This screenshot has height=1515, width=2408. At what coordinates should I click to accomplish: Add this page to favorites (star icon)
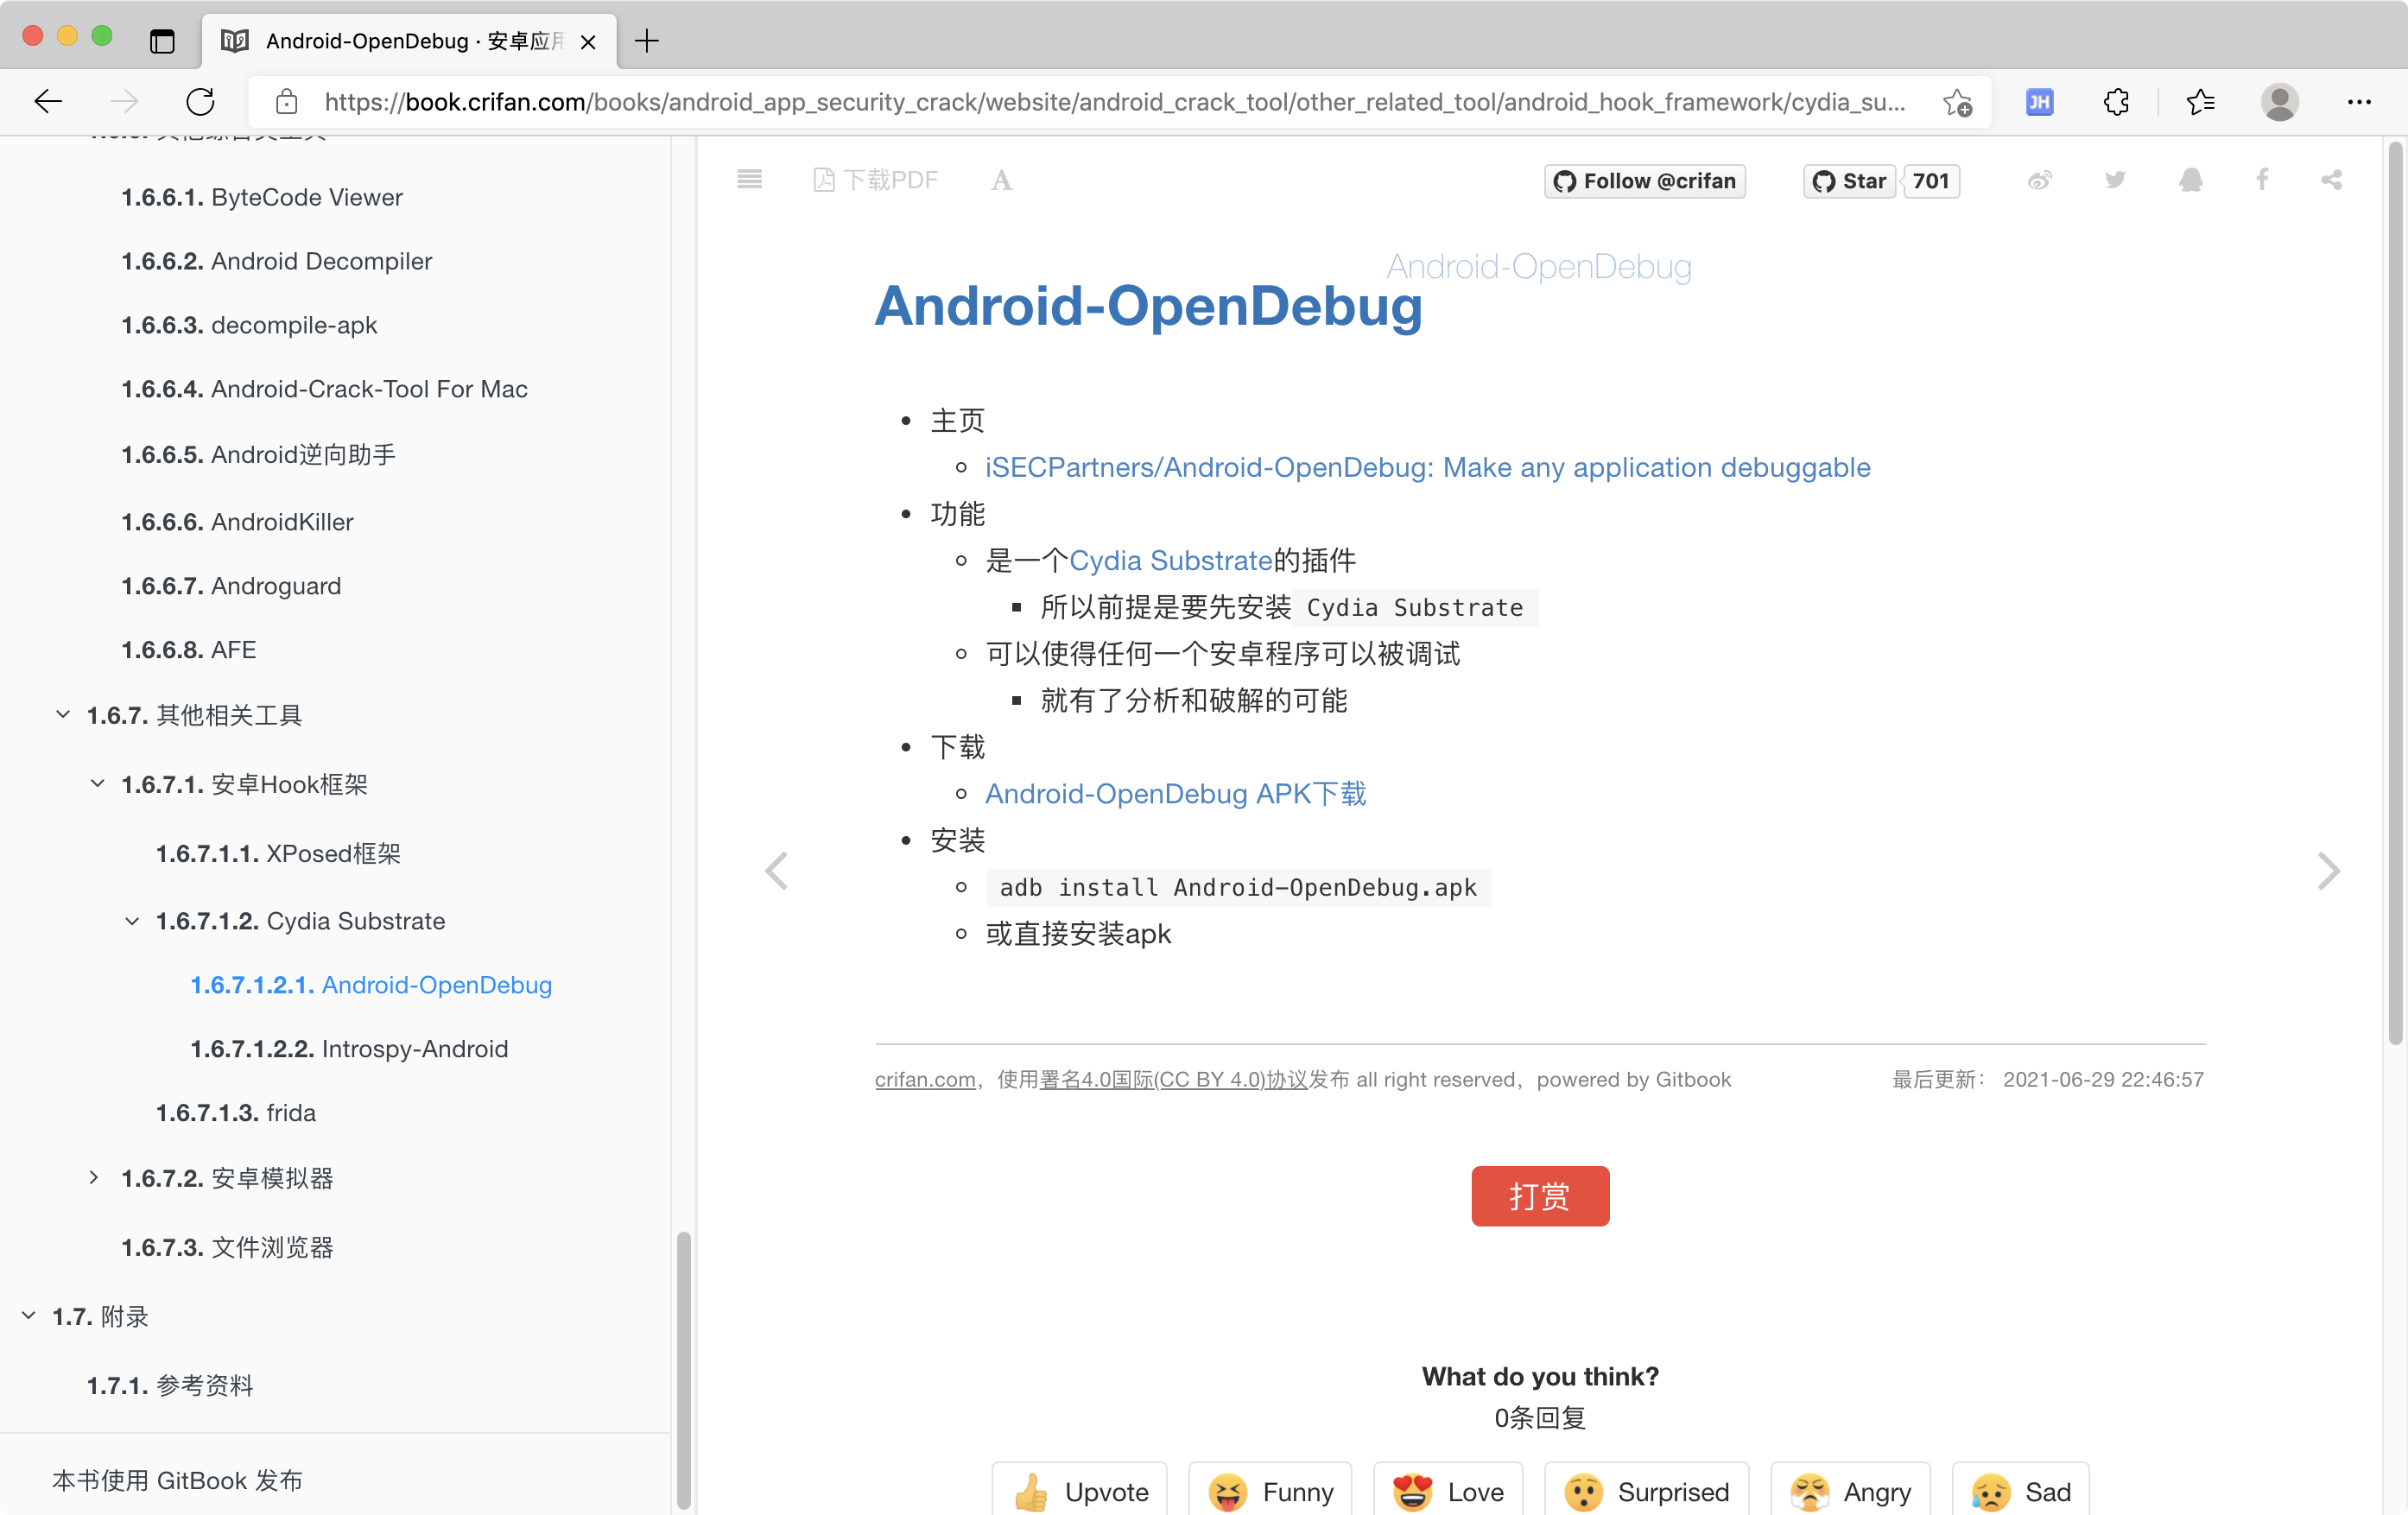click(1956, 102)
